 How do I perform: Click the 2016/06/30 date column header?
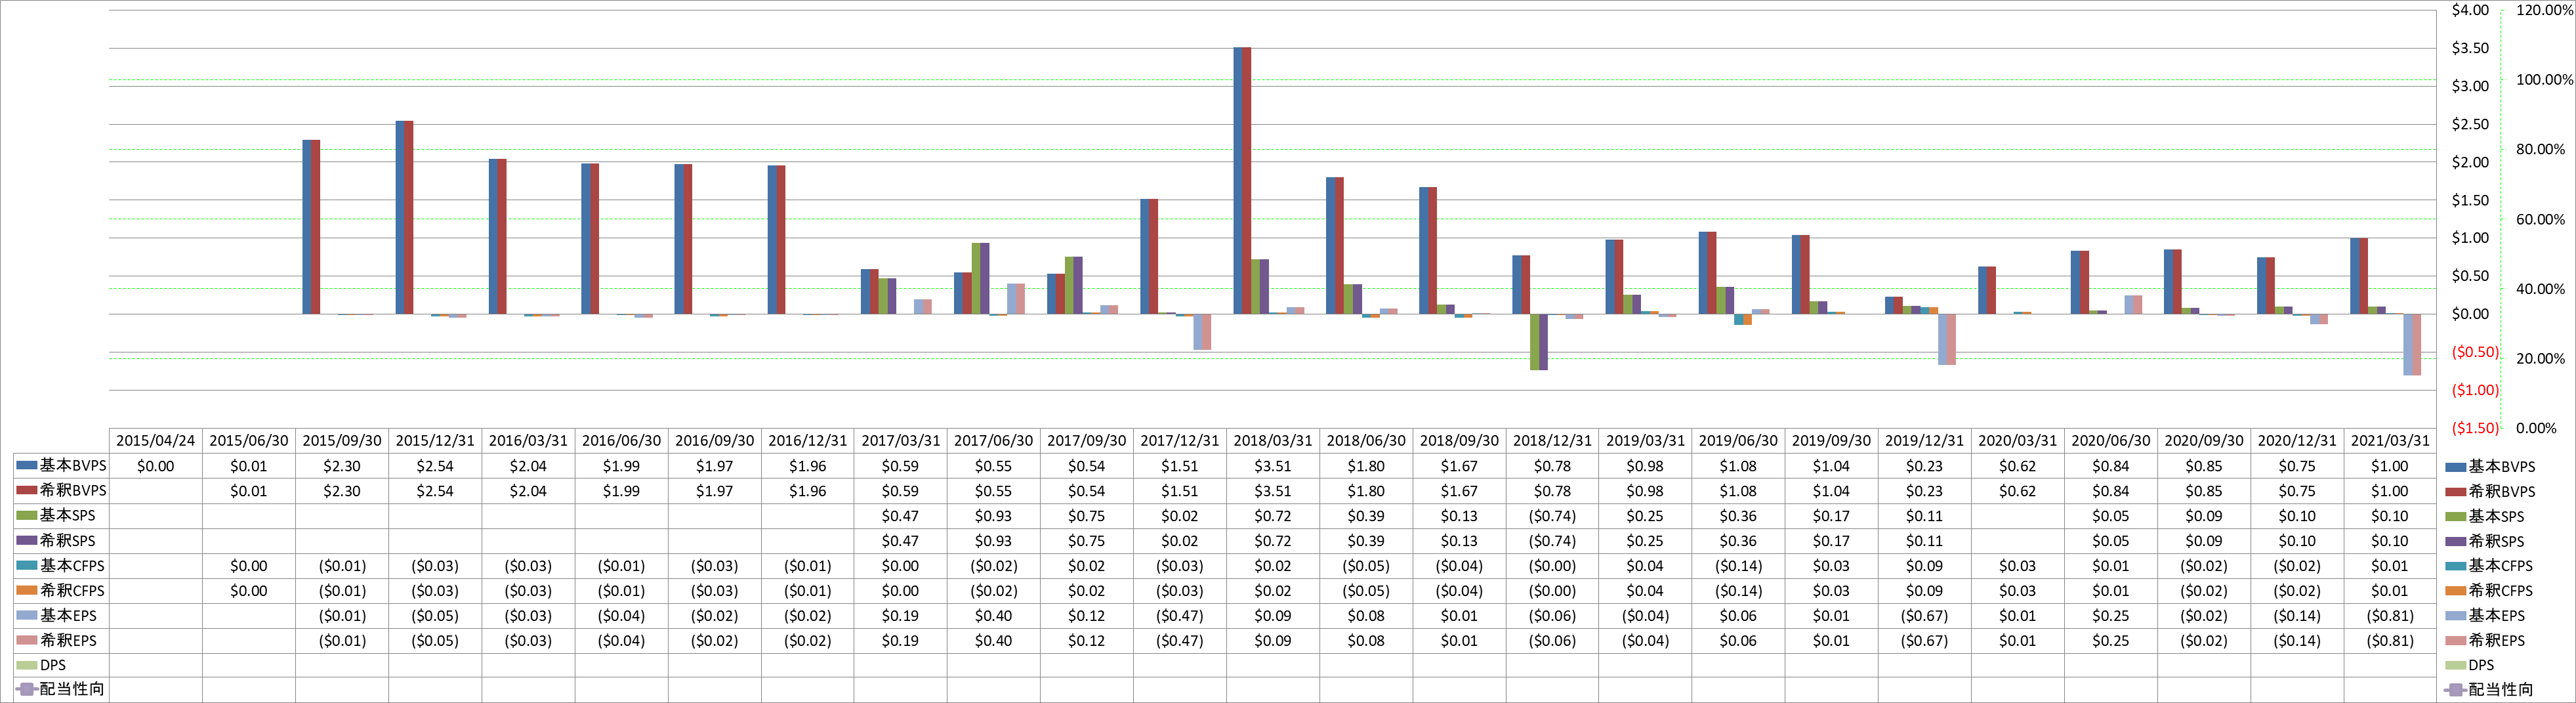(x=621, y=440)
